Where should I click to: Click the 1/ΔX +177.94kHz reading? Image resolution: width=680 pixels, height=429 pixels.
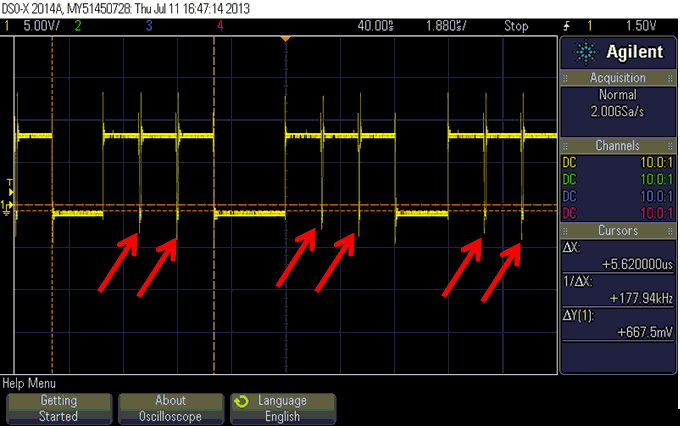point(618,290)
